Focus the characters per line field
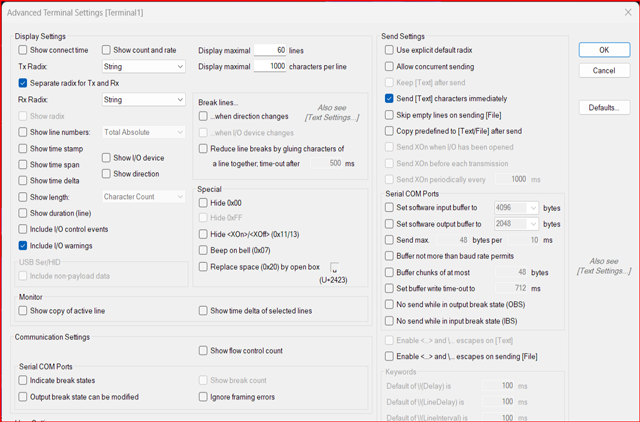Image resolution: width=640 pixels, height=422 pixels. click(269, 66)
